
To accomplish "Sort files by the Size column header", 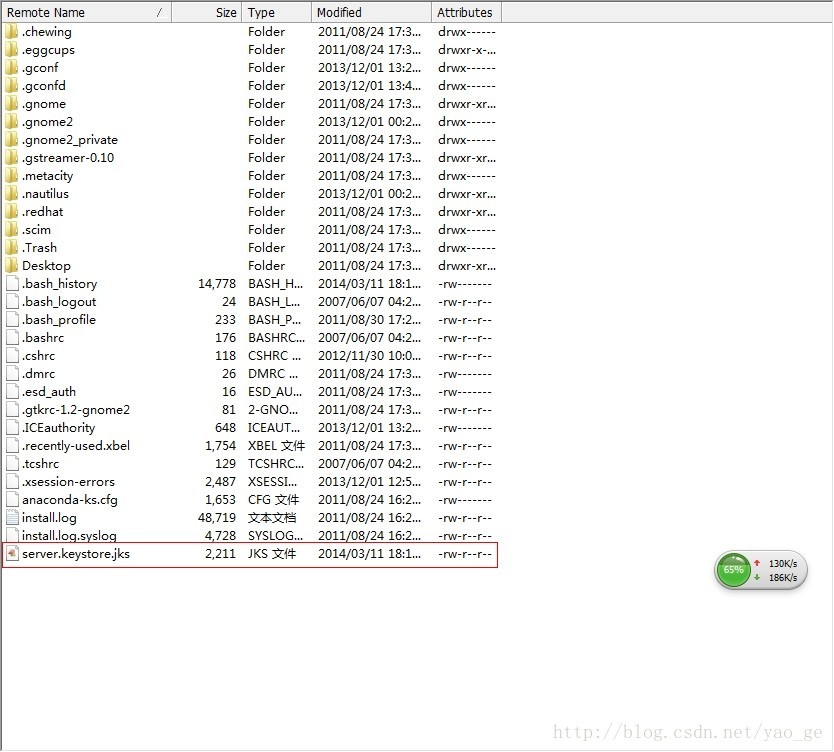I will tap(207, 12).
